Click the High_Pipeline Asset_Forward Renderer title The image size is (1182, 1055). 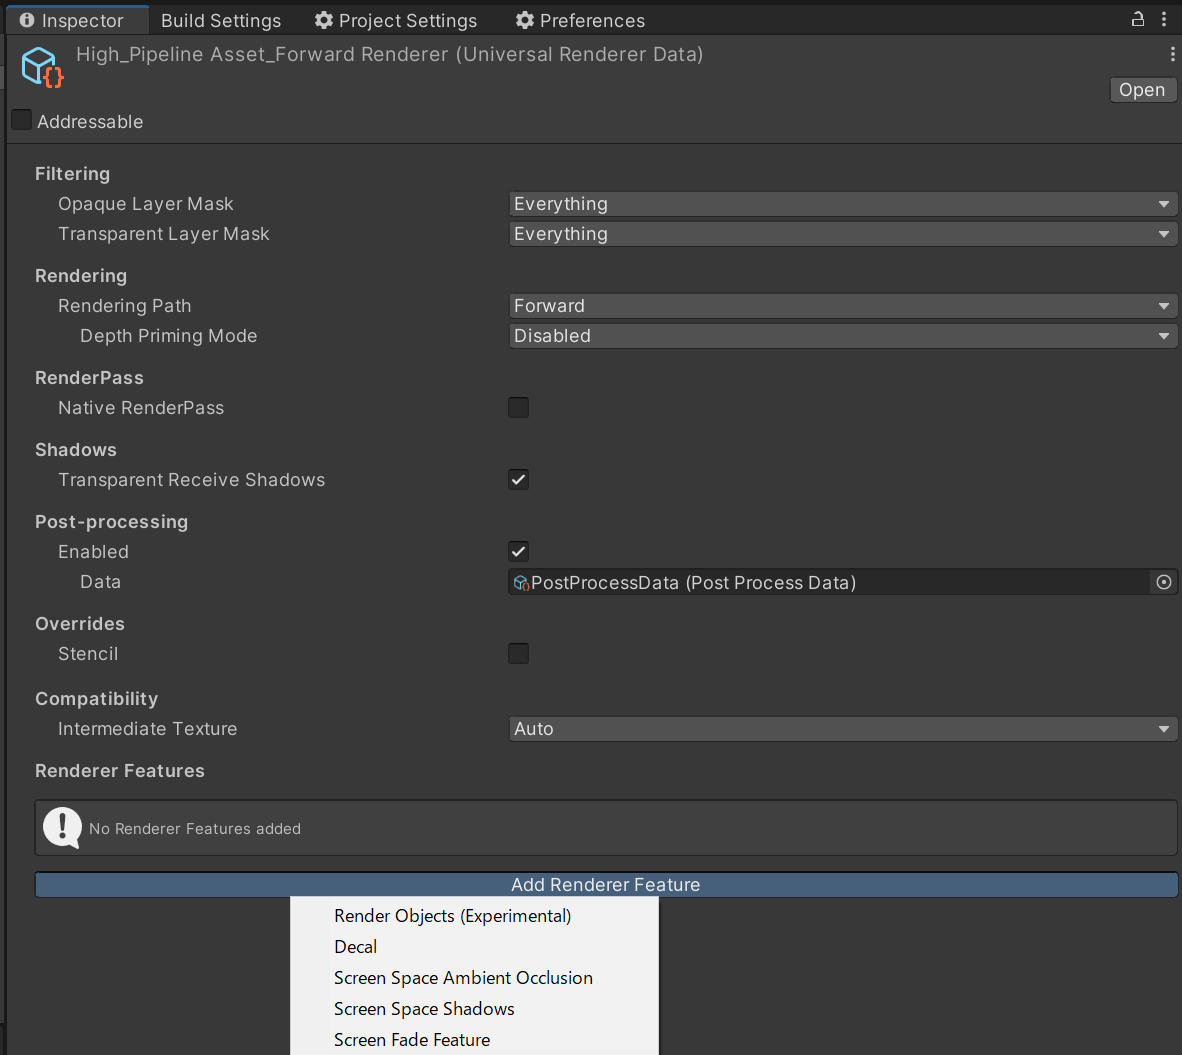(x=390, y=54)
